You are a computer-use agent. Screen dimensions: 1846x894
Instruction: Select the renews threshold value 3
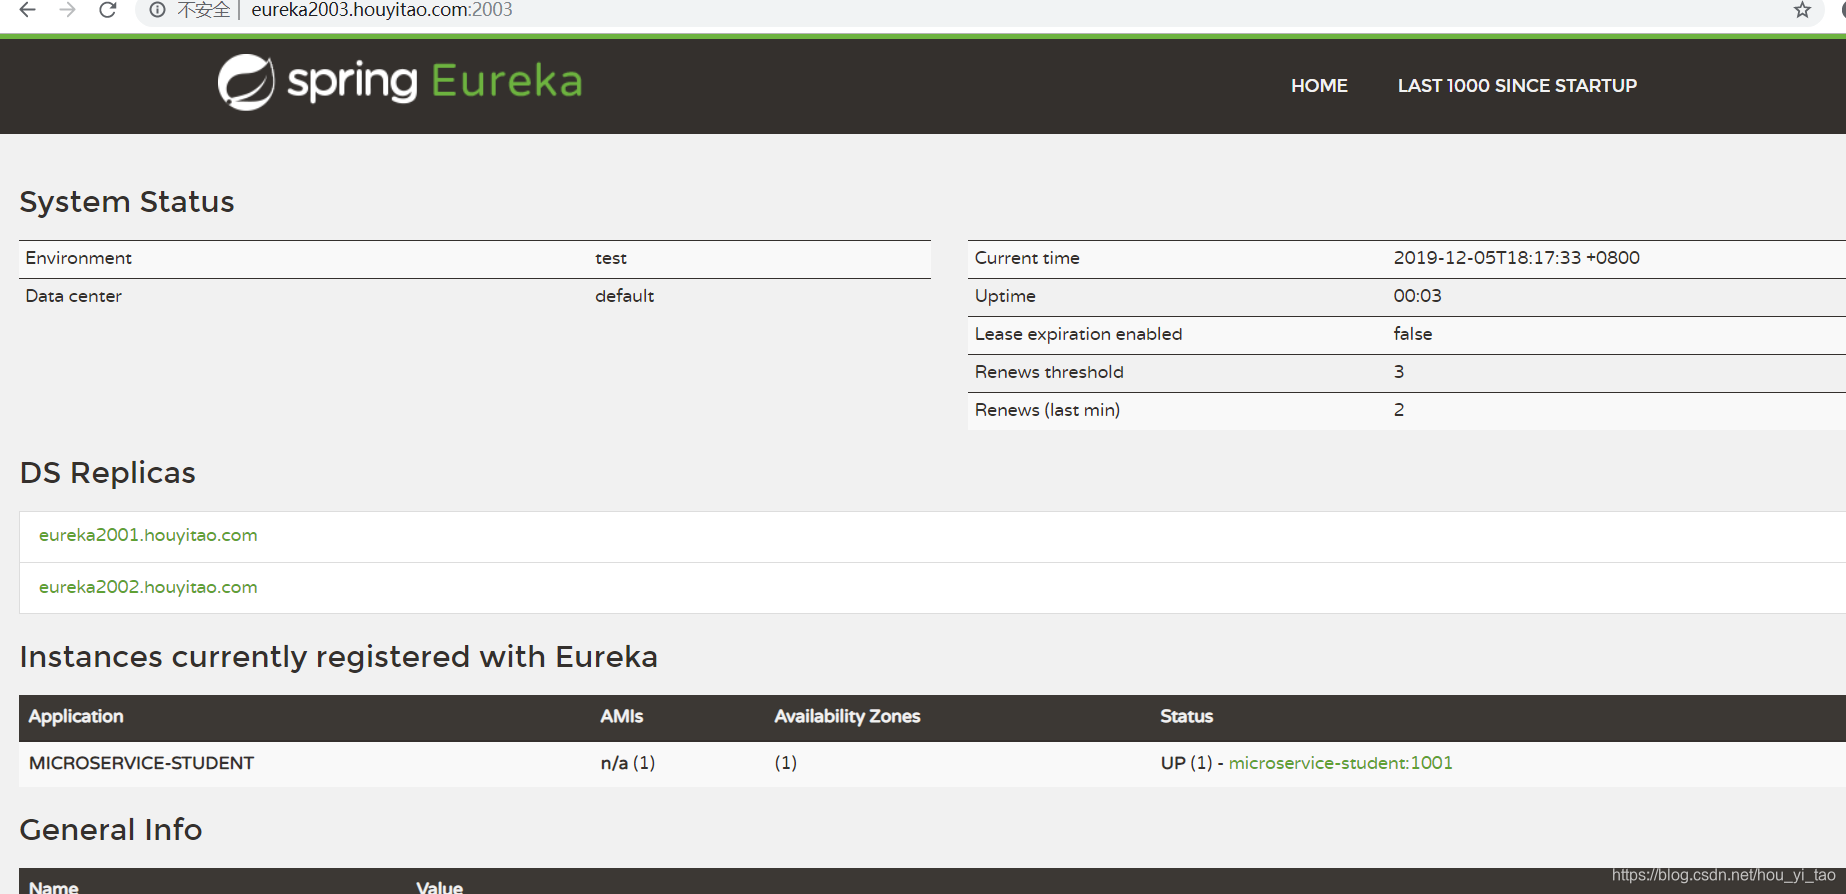(1399, 372)
